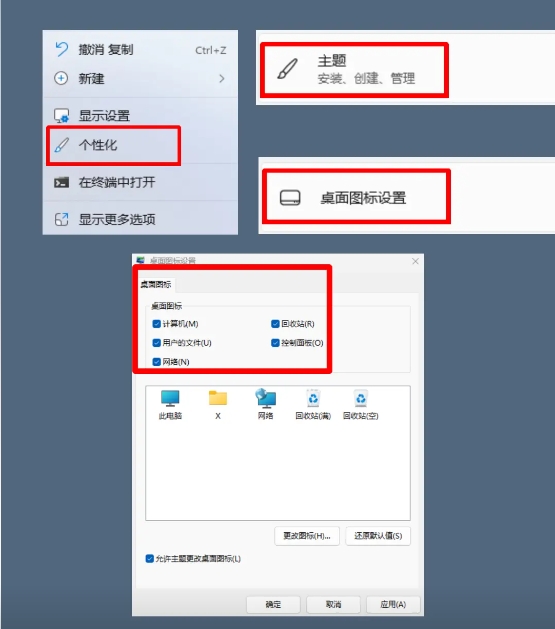This screenshot has width=555, height=629.
Task: Click the terminal icon for 在终端中打开
Action: (61, 183)
